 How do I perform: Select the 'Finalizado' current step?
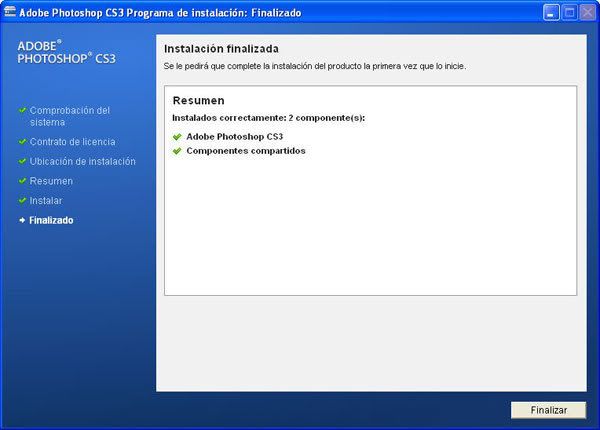pyautogui.click(x=51, y=220)
